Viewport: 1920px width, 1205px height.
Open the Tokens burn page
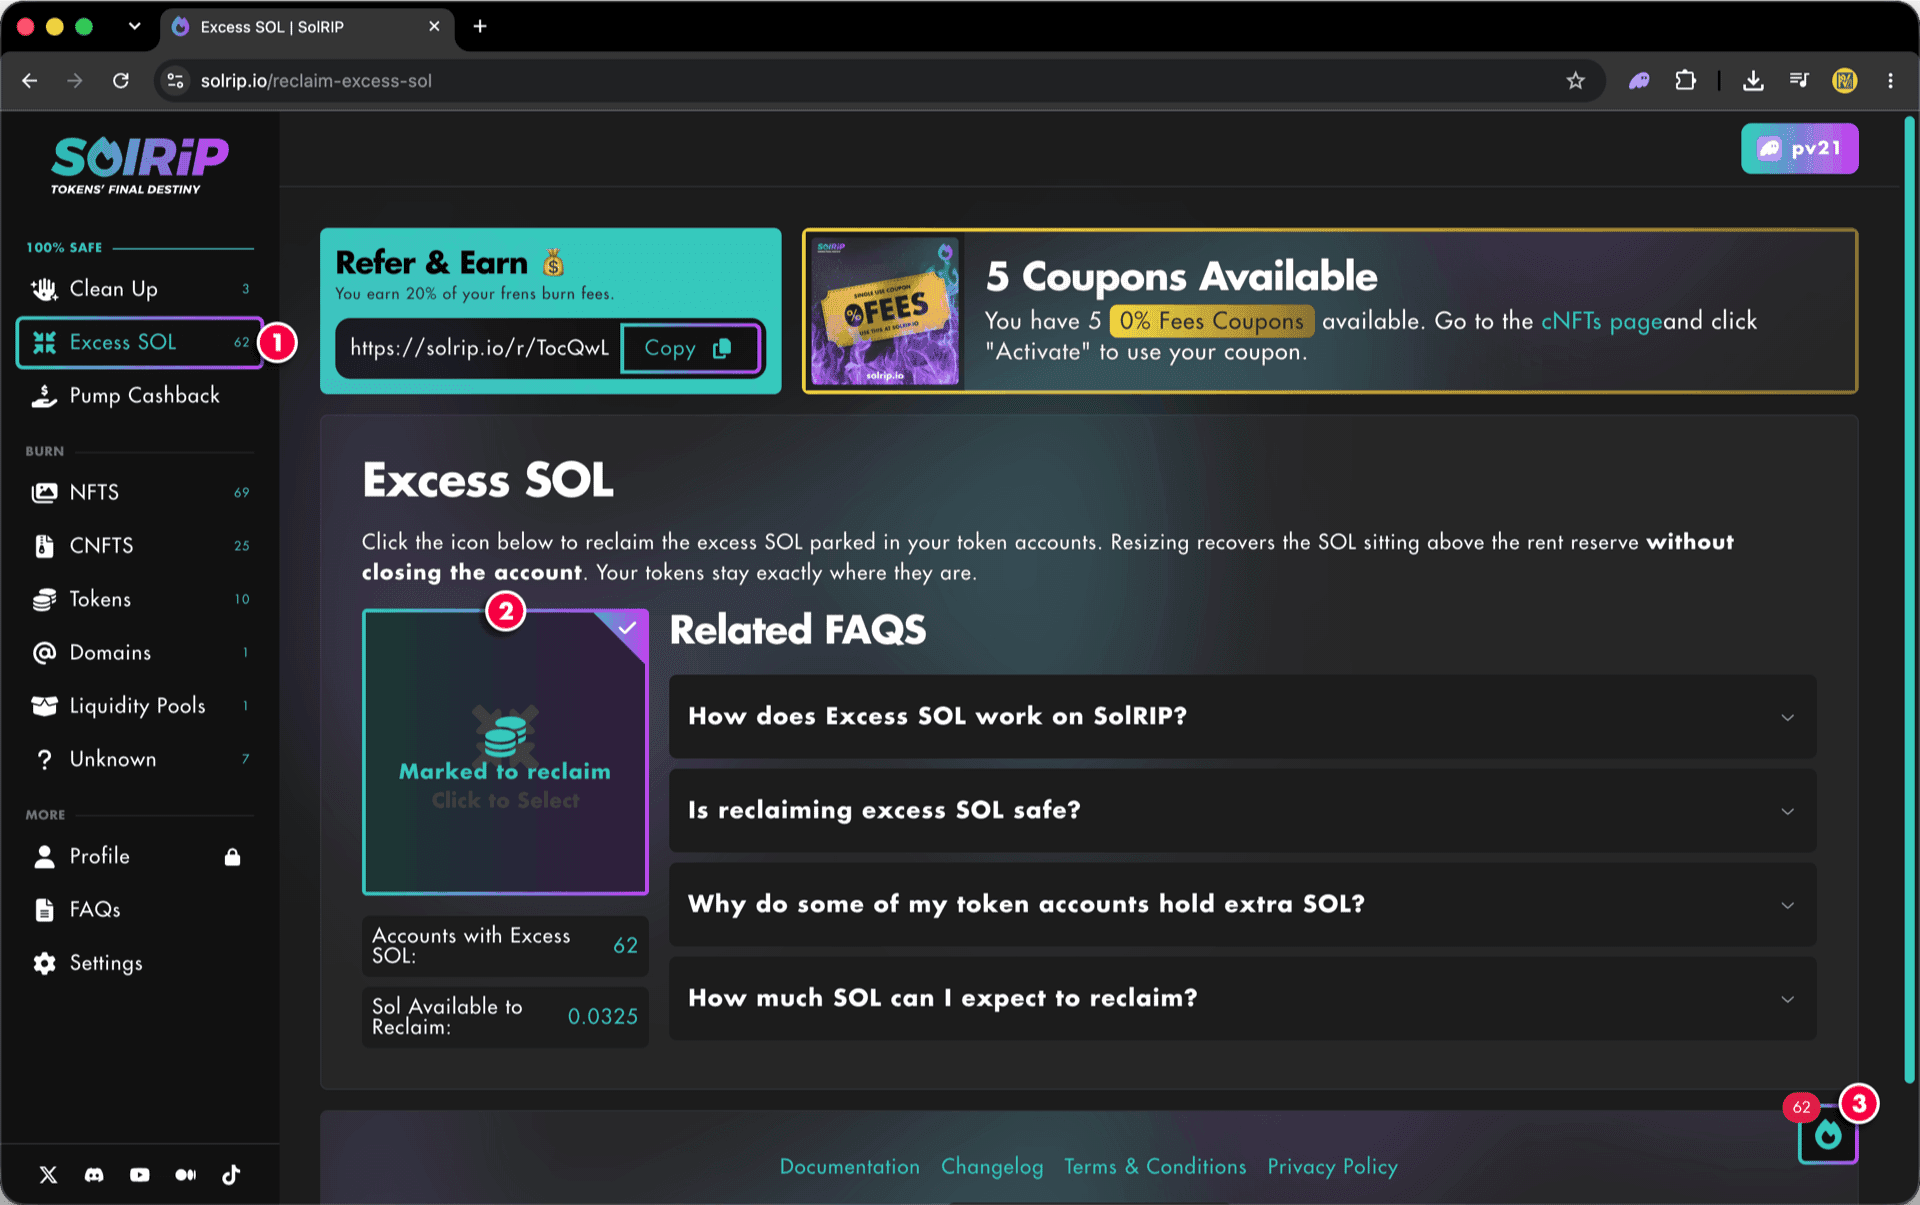pyautogui.click(x=140, y=599)
